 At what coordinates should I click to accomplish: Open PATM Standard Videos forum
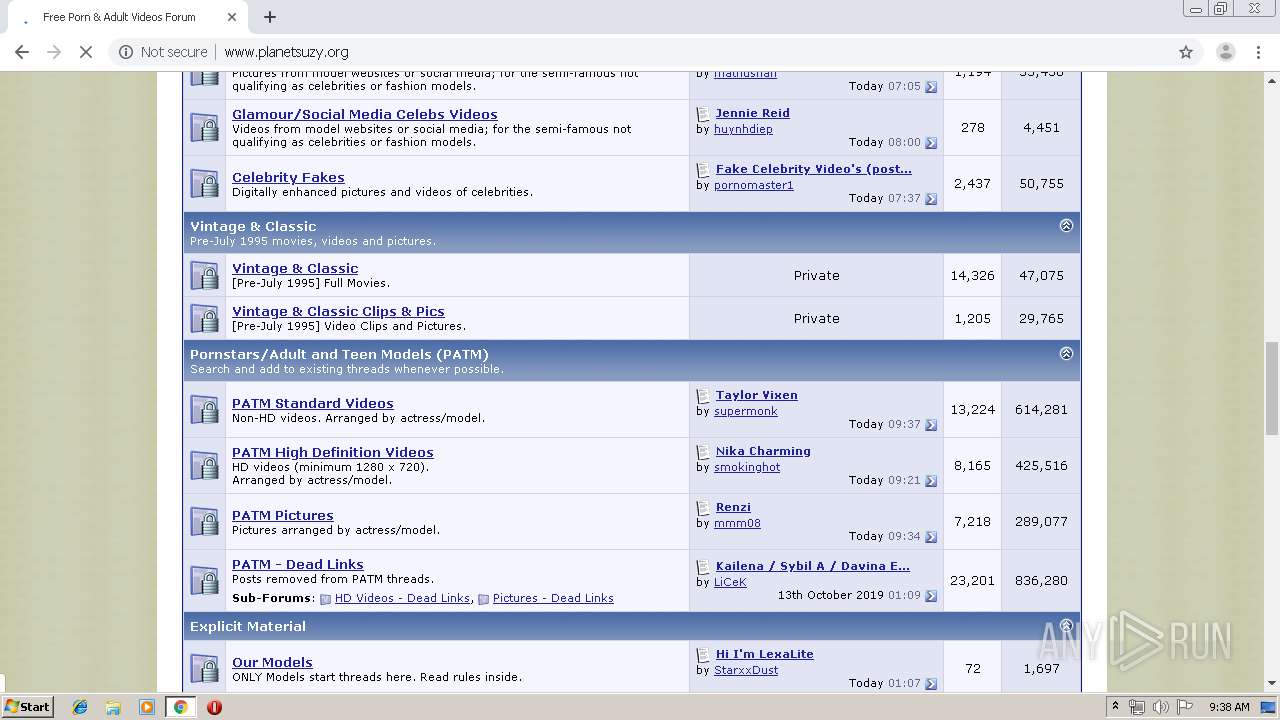point(313,403)
